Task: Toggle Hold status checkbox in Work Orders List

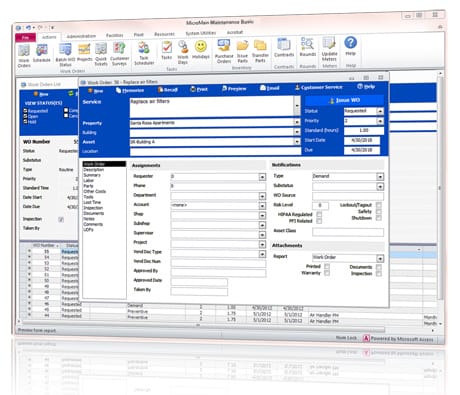Action: [x=25, y=121]
